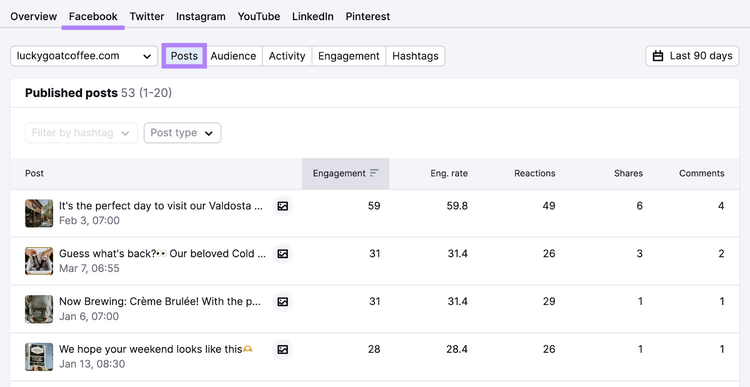Click the engagement rate value 59.8
The width and height of the screenshot is (750, 387).
457,206
